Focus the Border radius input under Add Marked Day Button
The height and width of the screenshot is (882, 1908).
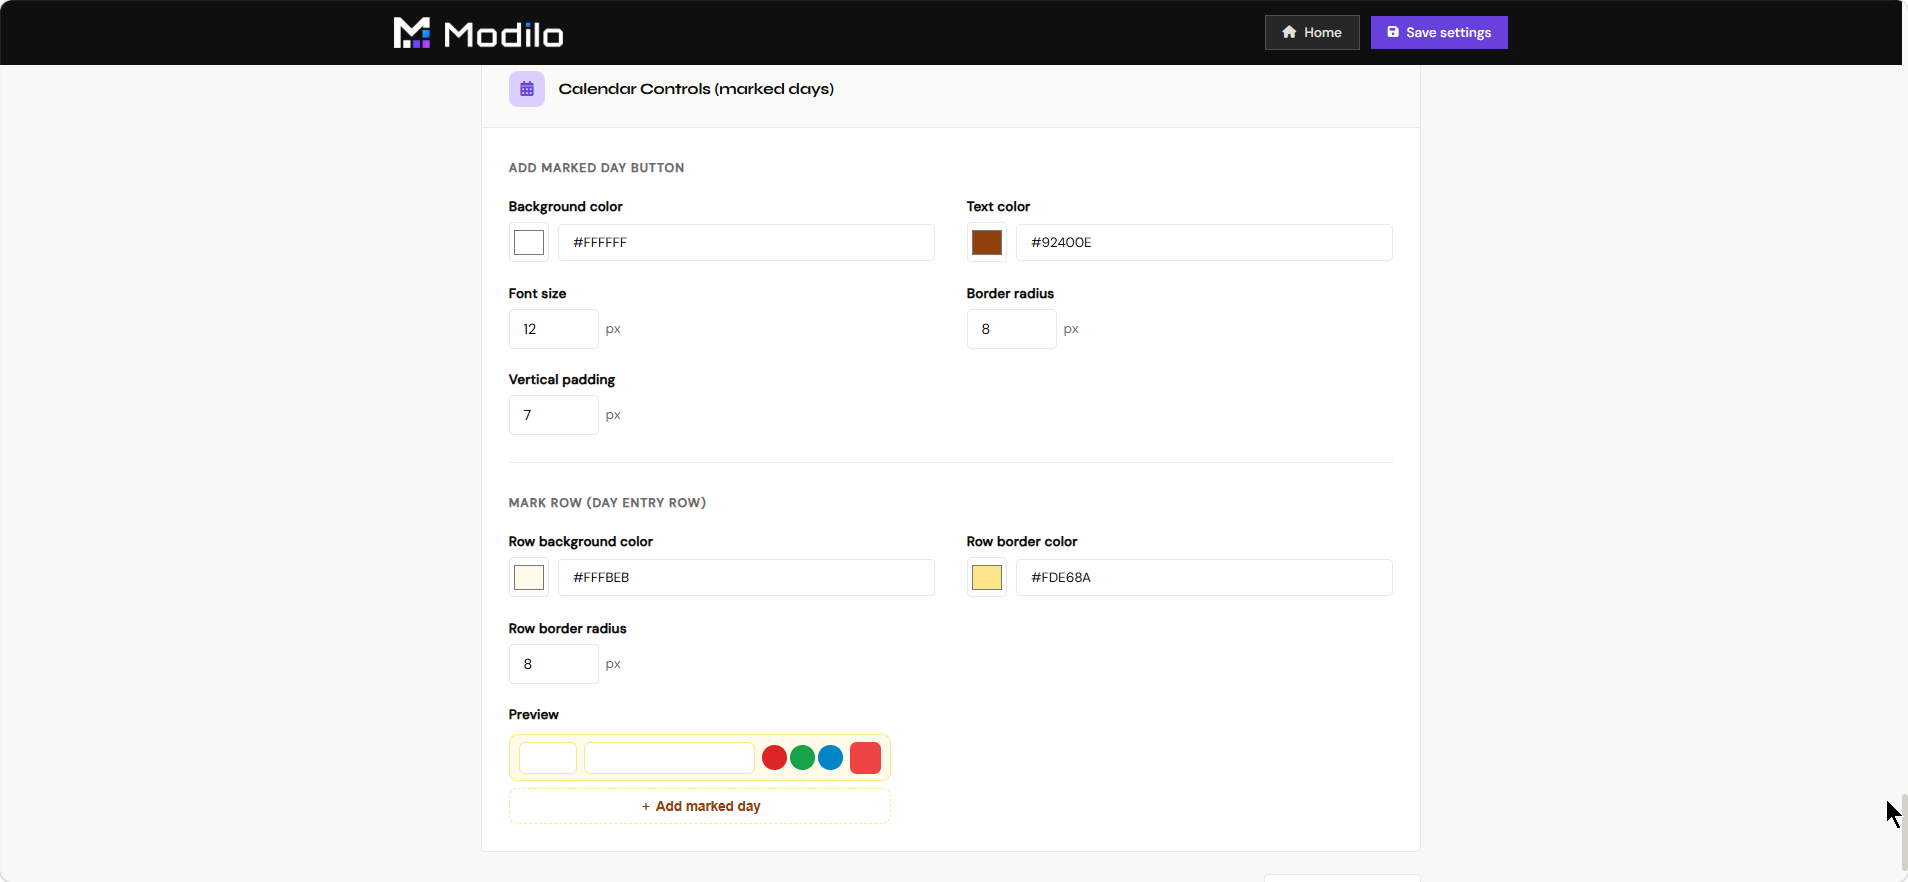point(1012,329)
